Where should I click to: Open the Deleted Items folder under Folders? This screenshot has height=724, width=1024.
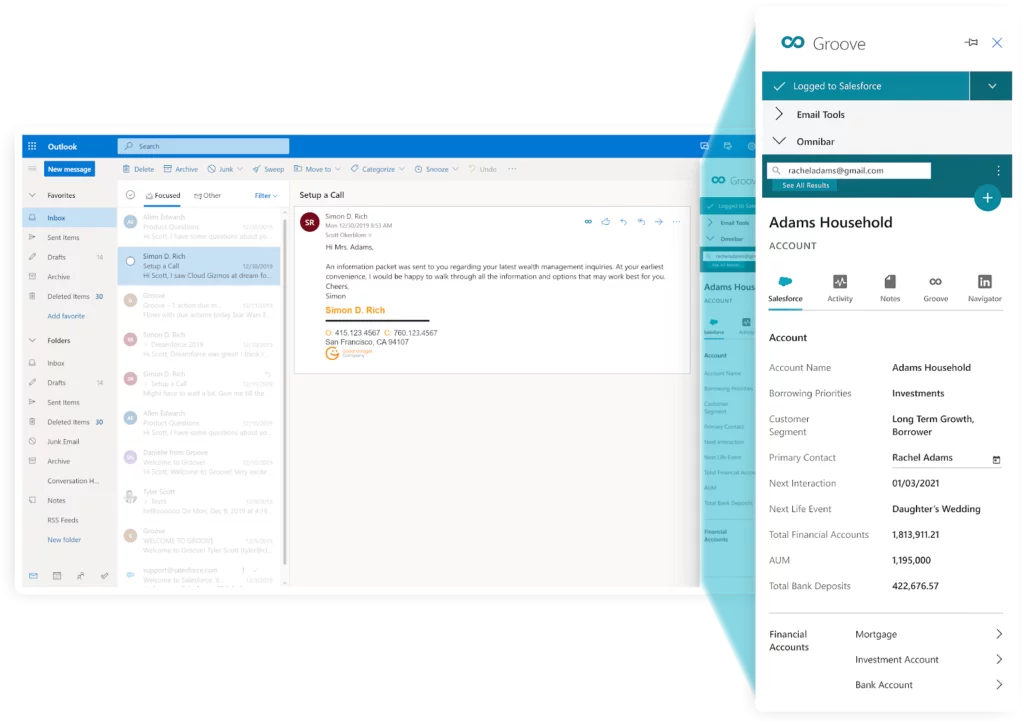click(x=68, y=422)
